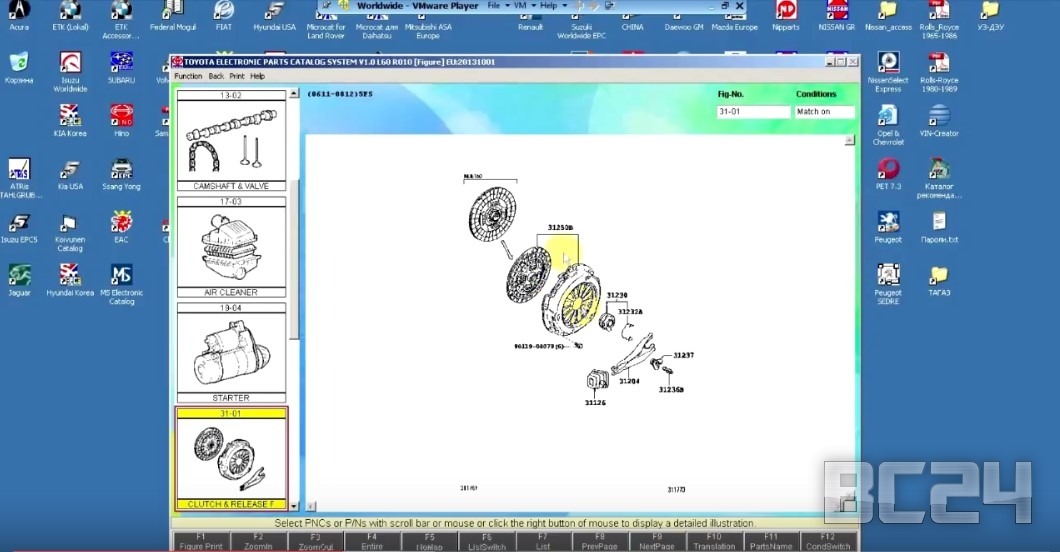
Task: Open the NissanSelect Express icon
Action: 887,65
